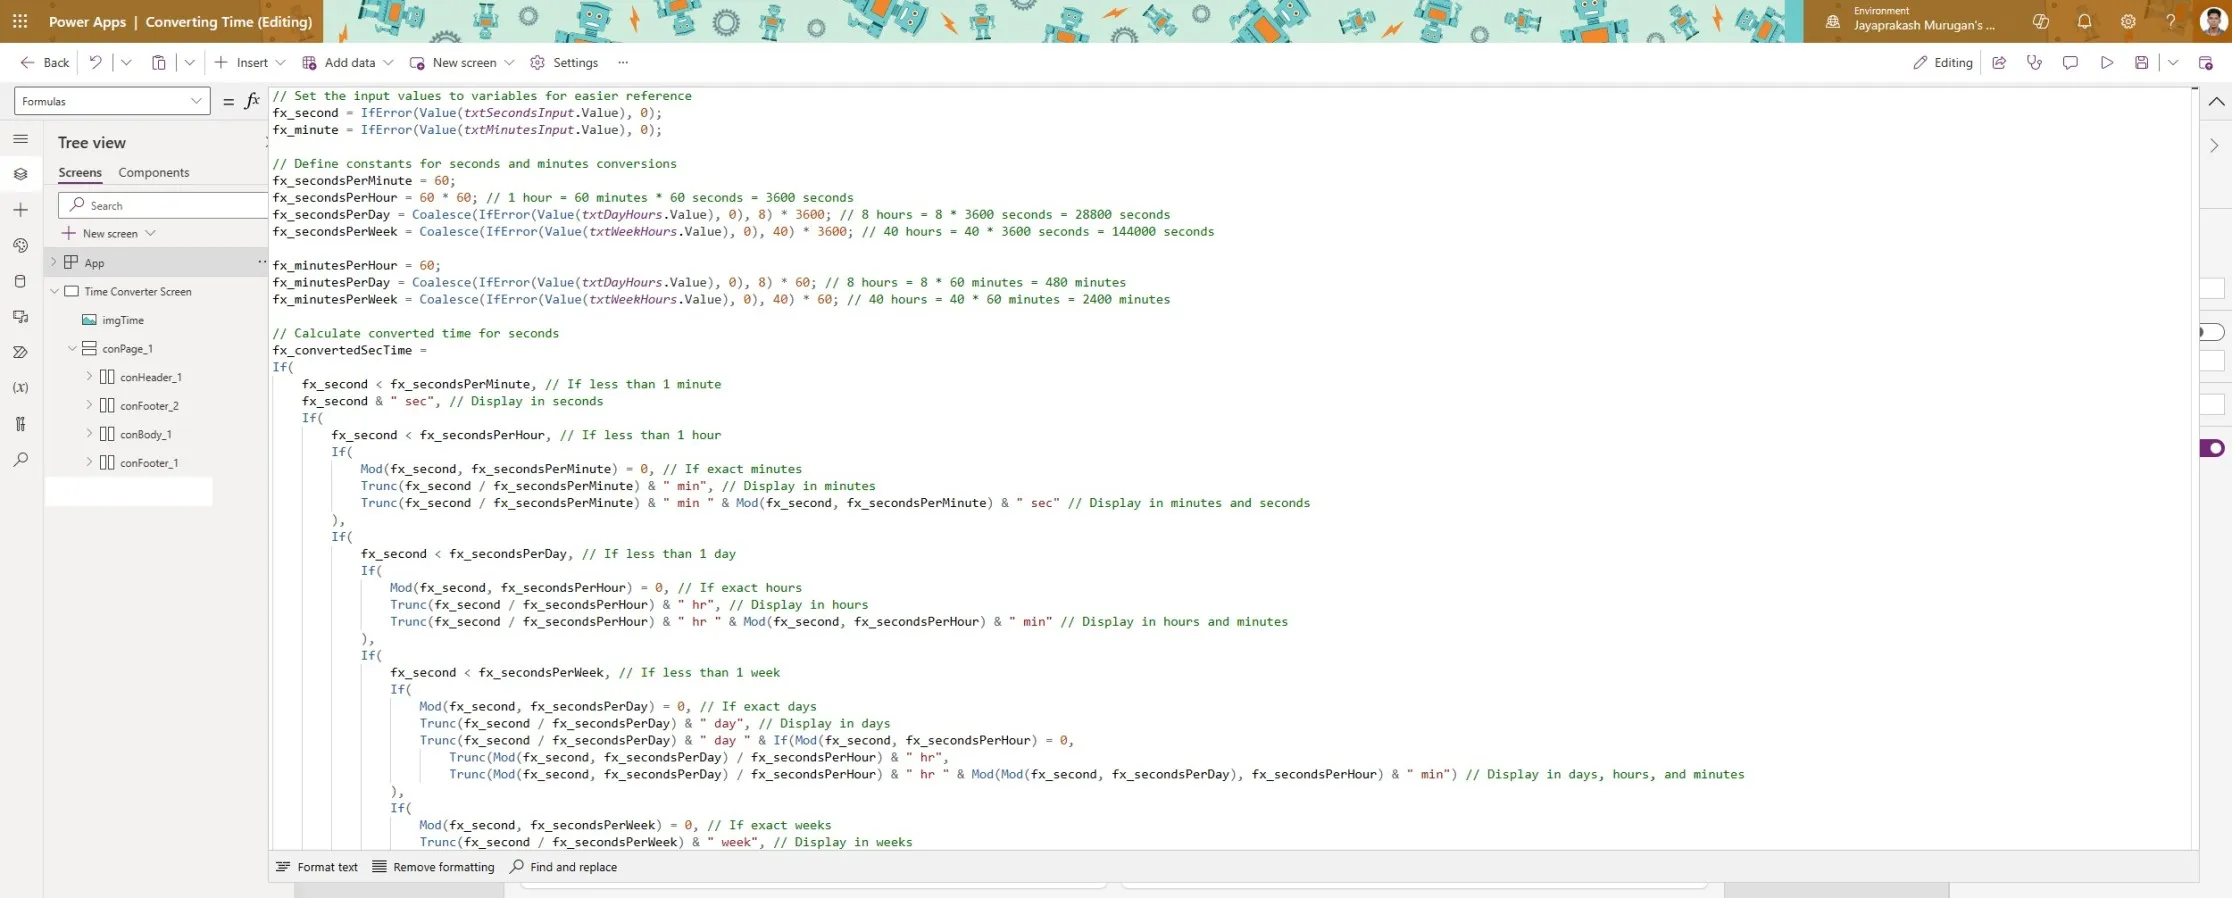Open the header settings gear
Screen dimensions: 2232x898
[2128, 21]
